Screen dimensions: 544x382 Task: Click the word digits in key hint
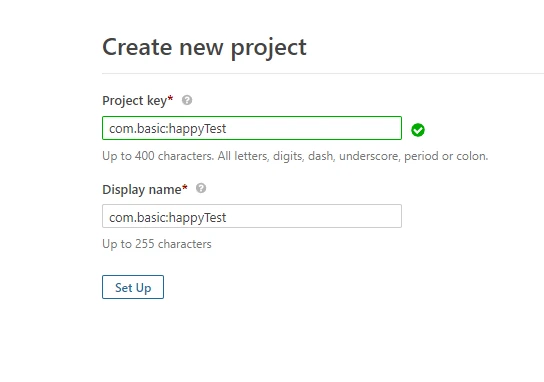click(288, 156)
